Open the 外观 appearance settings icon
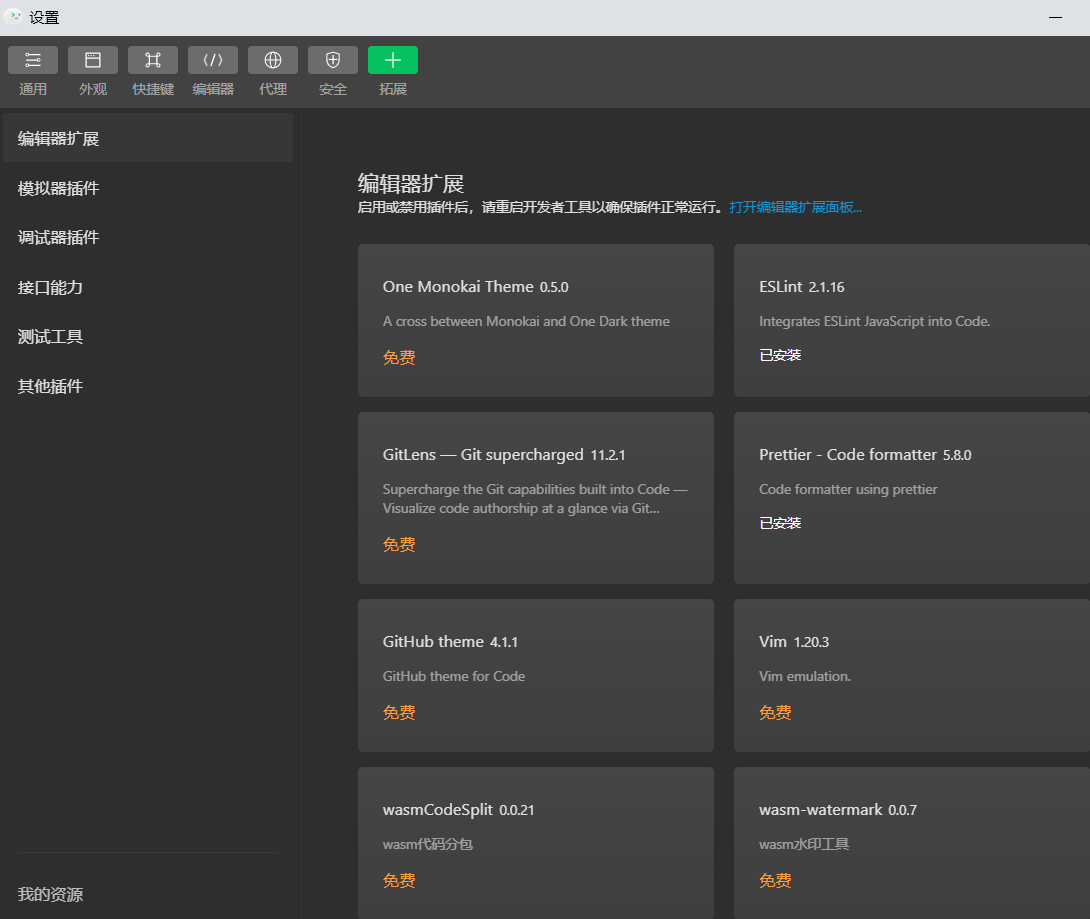This screenshot has height=919, width=1090. [x=92, y=60]
